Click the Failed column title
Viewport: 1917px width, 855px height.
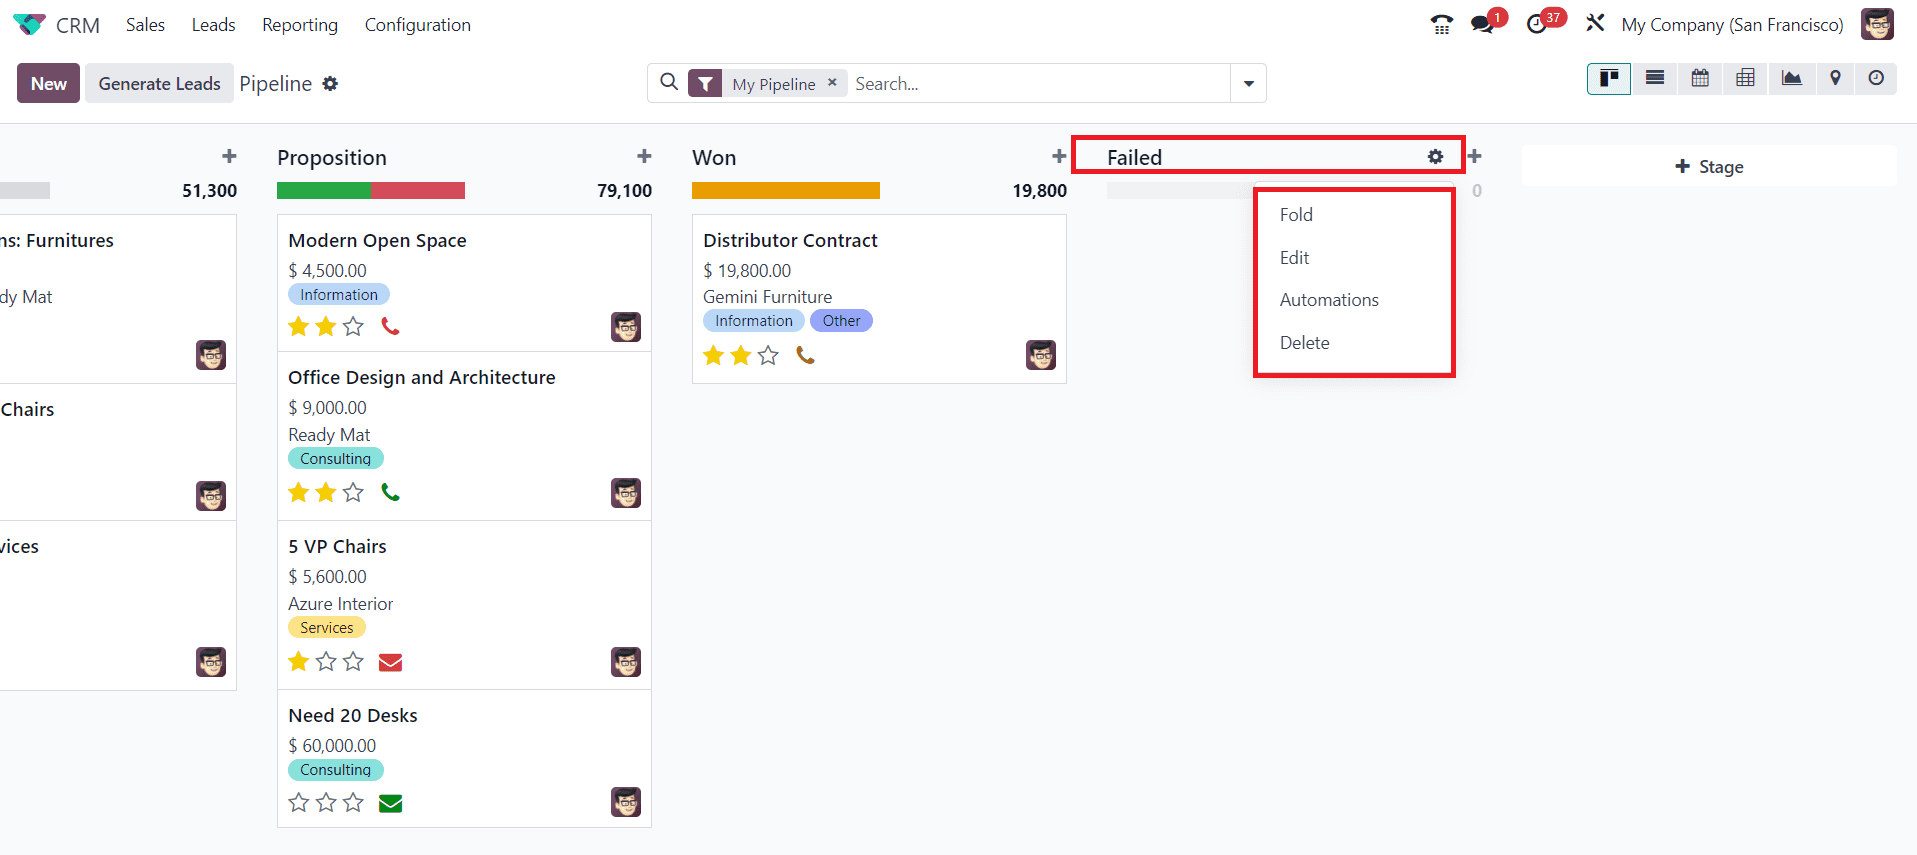coord(1134,157)
